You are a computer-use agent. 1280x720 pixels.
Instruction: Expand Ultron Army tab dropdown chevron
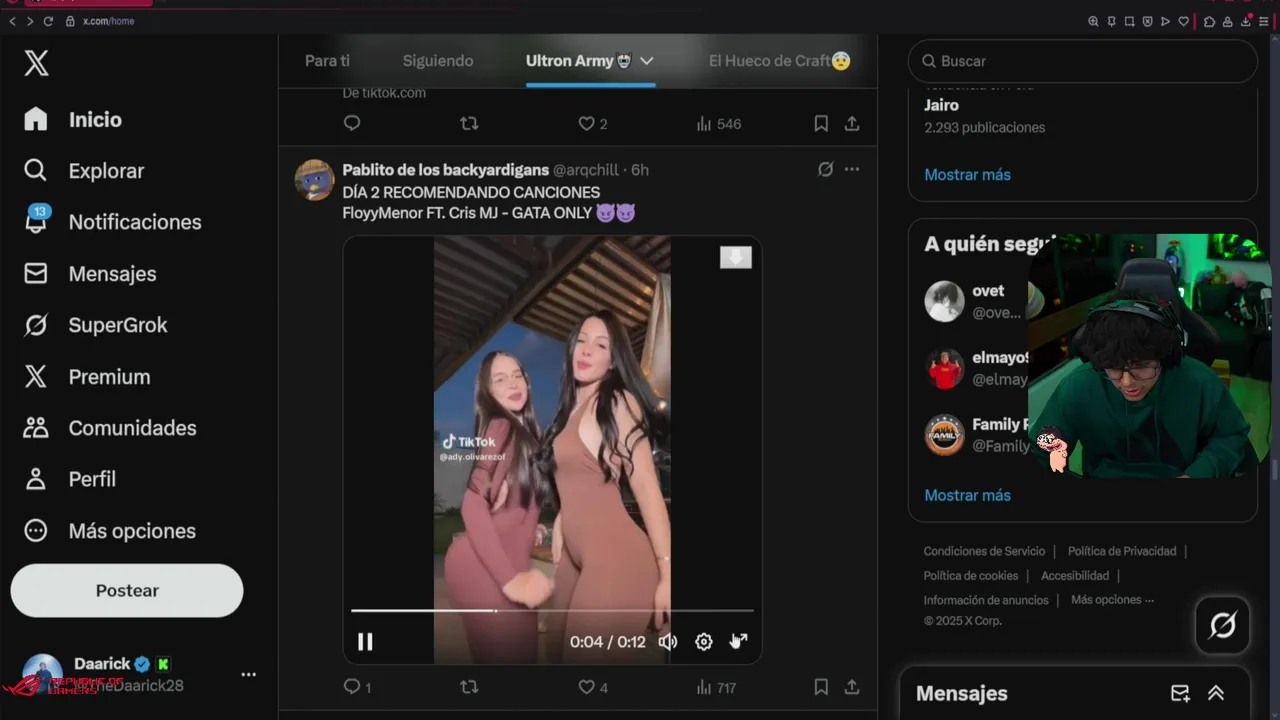pyautogui.click(x=647, y=61)
